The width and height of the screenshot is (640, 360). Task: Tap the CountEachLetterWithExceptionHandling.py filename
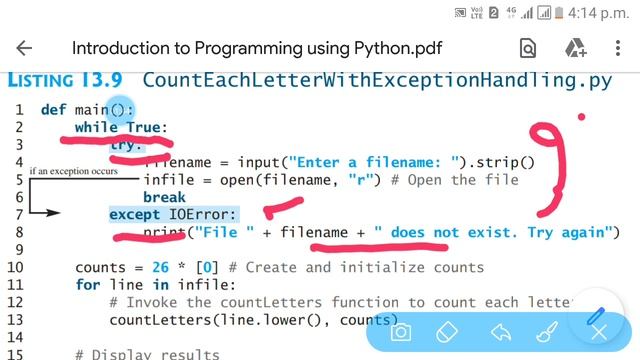click(x=377, y=80)
